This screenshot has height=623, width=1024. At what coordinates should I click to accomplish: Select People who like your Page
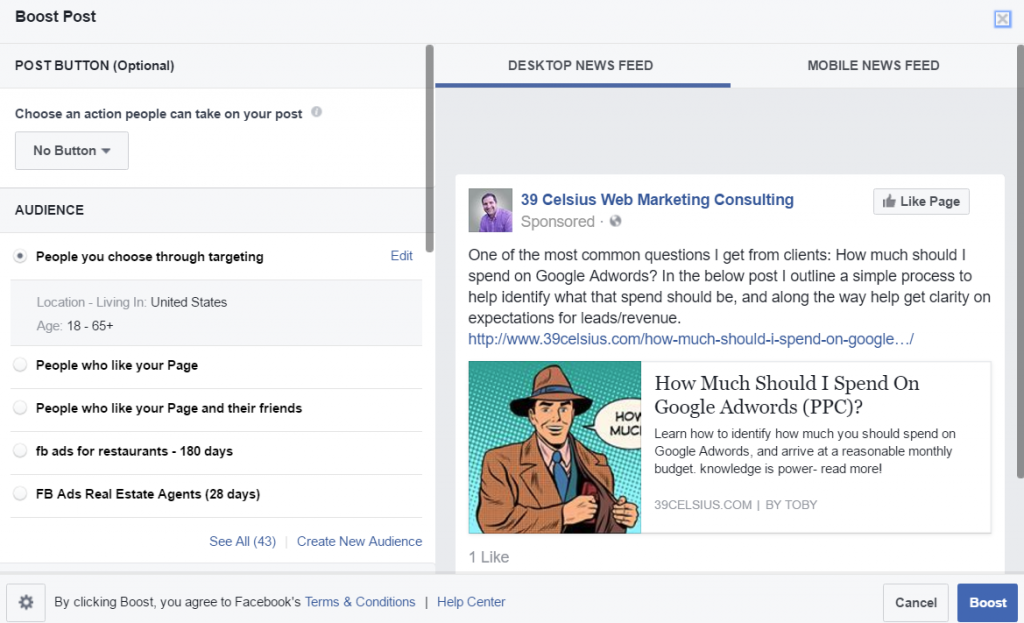point(20,365)
